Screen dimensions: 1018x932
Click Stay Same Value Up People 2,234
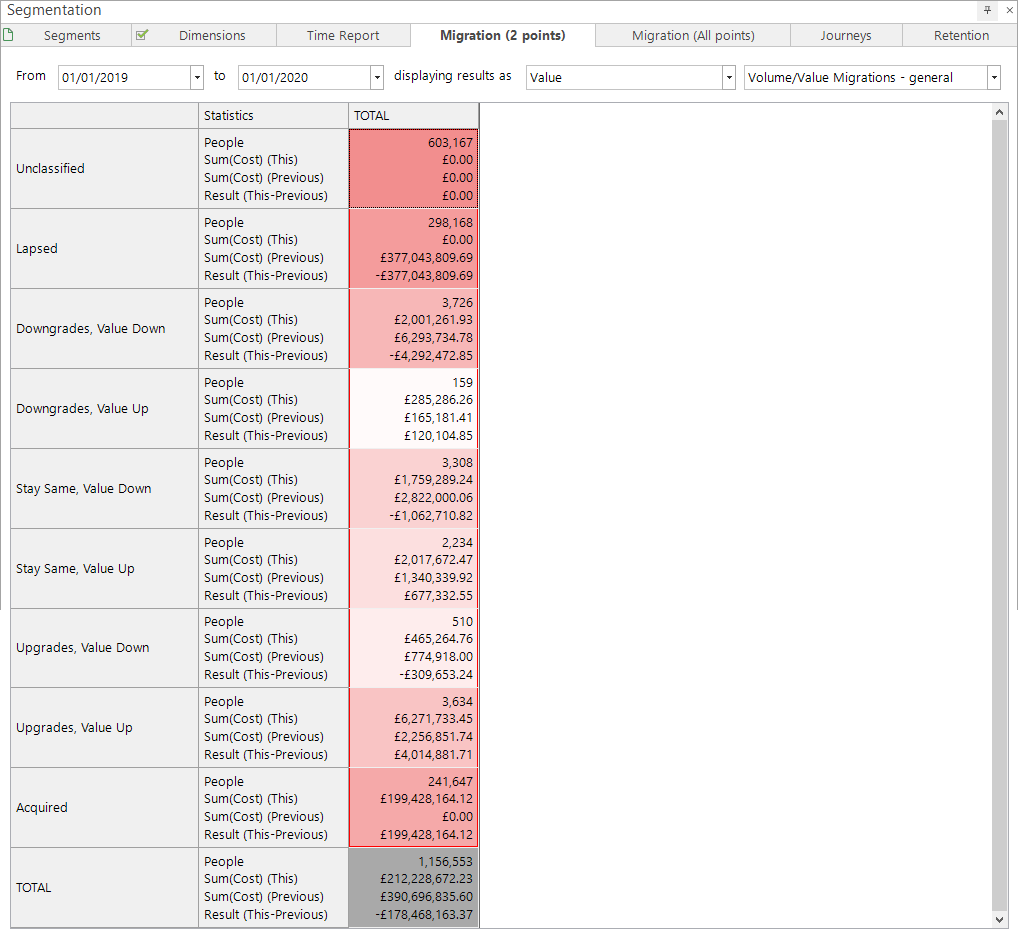pos(457,542)
